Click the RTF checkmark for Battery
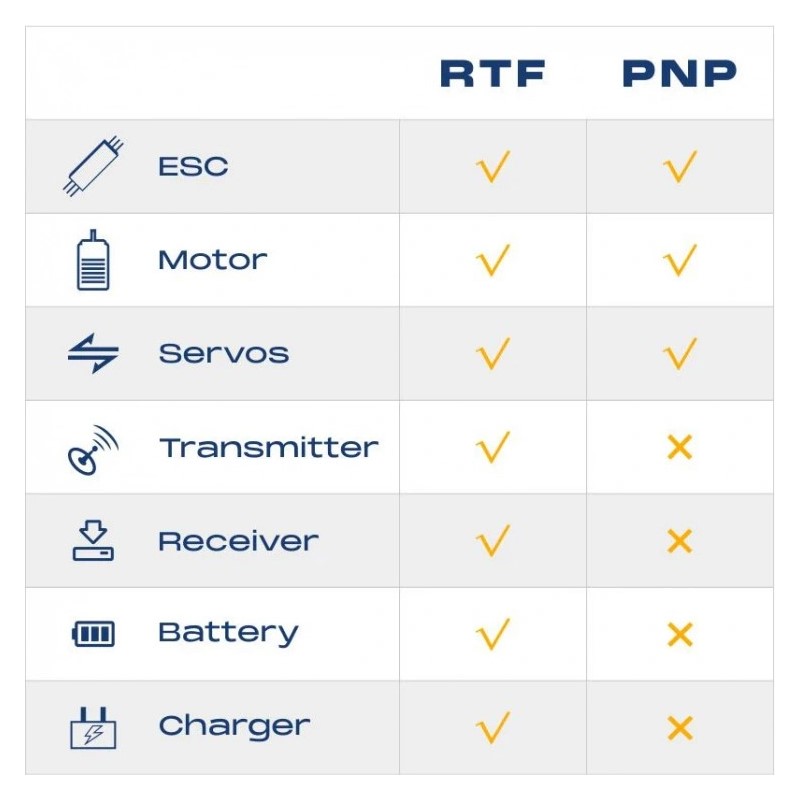The height and width of the screenshot is (800, 800). pyautogui.click(x=493, y=634)
